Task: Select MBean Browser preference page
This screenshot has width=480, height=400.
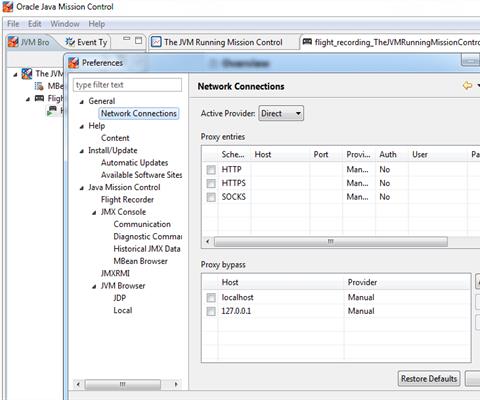Action: 140,261
